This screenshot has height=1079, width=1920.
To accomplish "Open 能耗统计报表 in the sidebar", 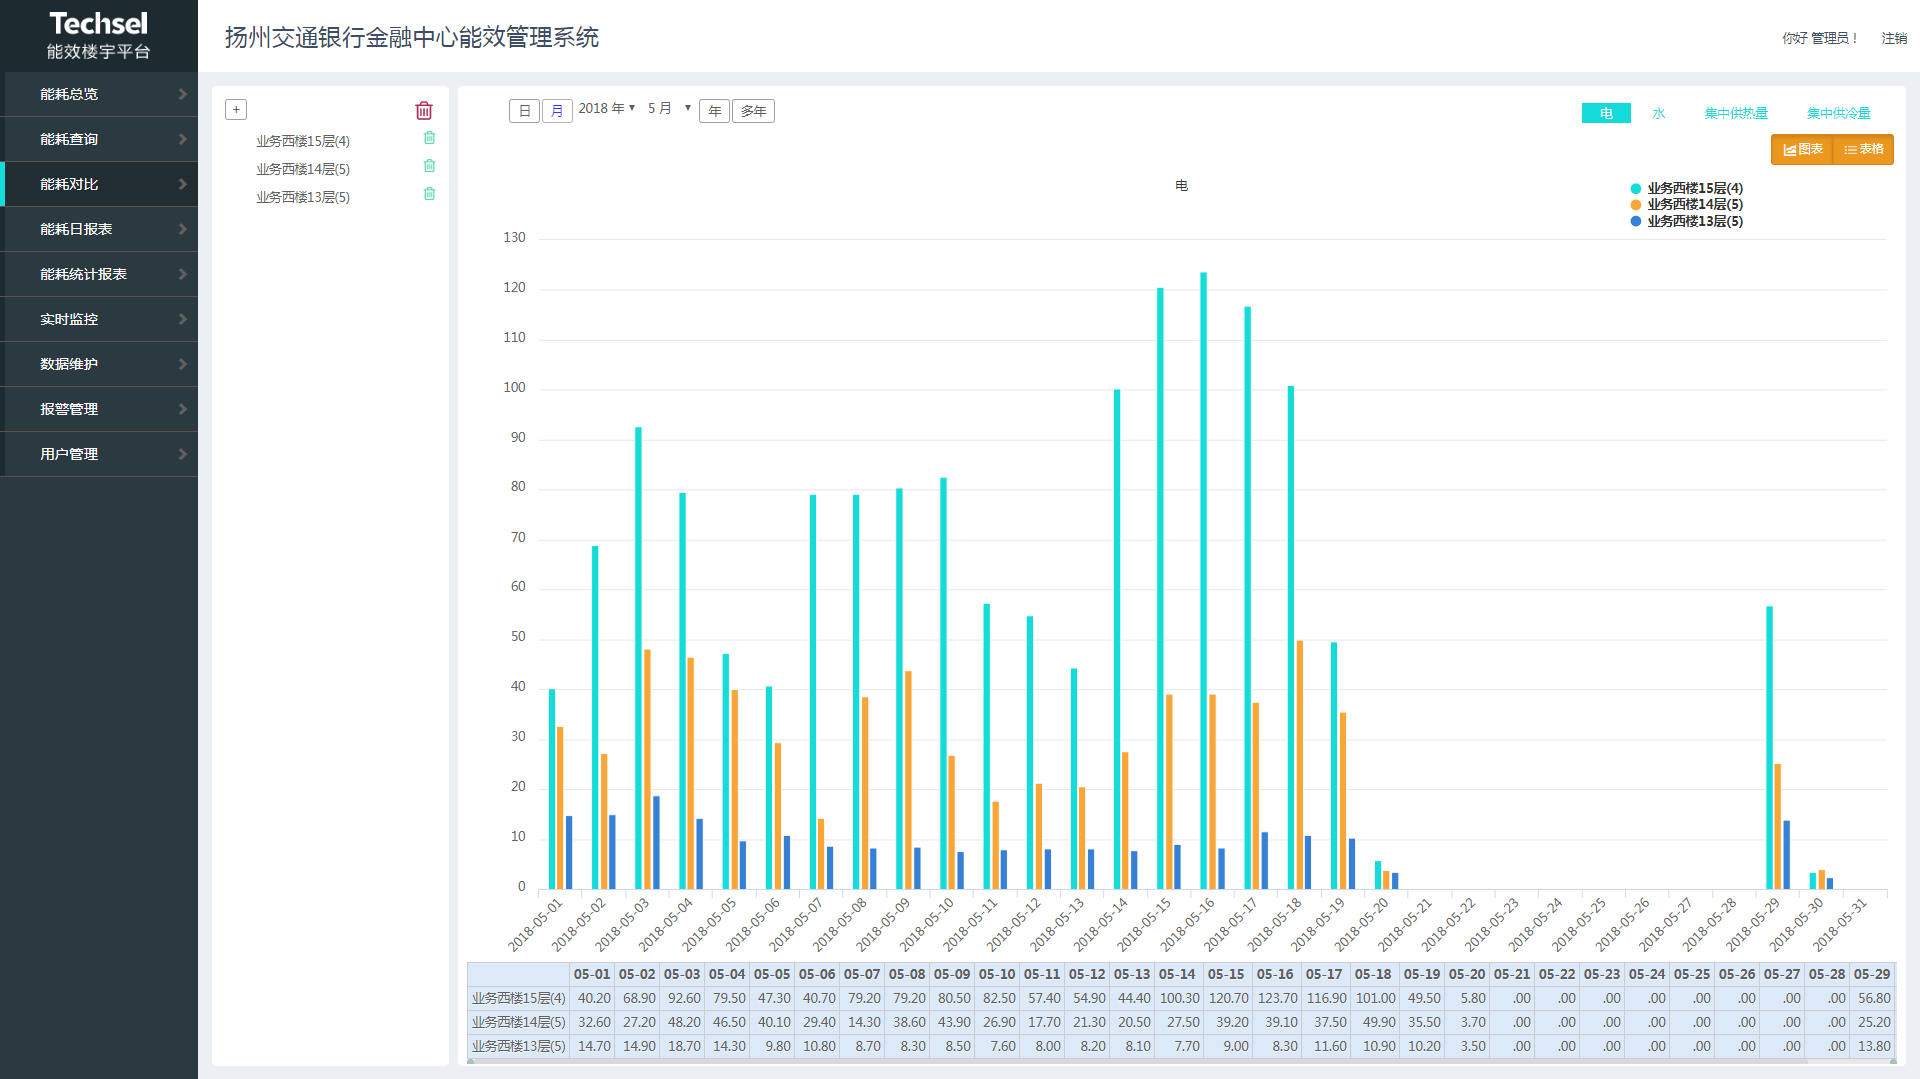I will click(x=100, y=274).
